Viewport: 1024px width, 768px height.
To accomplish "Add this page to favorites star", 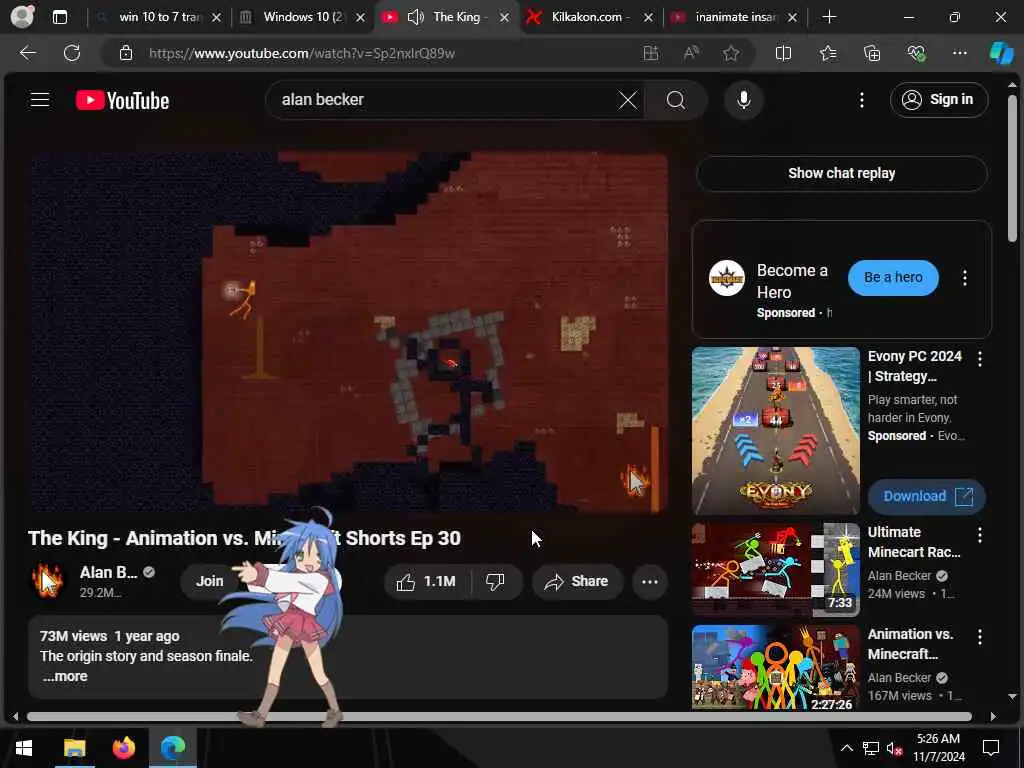I will click(731, 53).
